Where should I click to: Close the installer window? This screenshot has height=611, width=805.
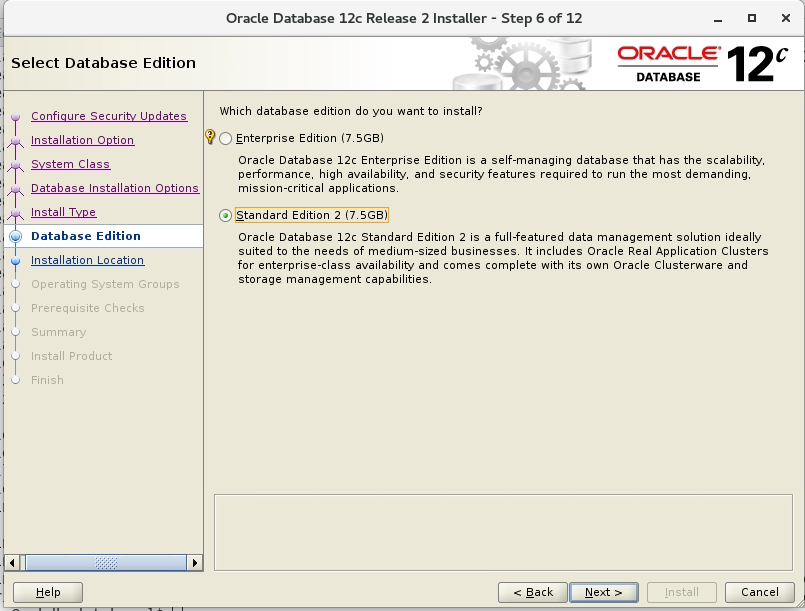pyautogui.click(x=786, y=18)
